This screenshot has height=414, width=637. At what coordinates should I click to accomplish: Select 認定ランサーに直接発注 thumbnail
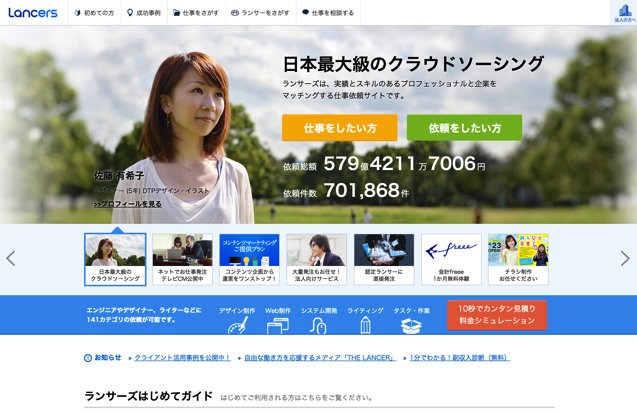[x=384, y=260]
